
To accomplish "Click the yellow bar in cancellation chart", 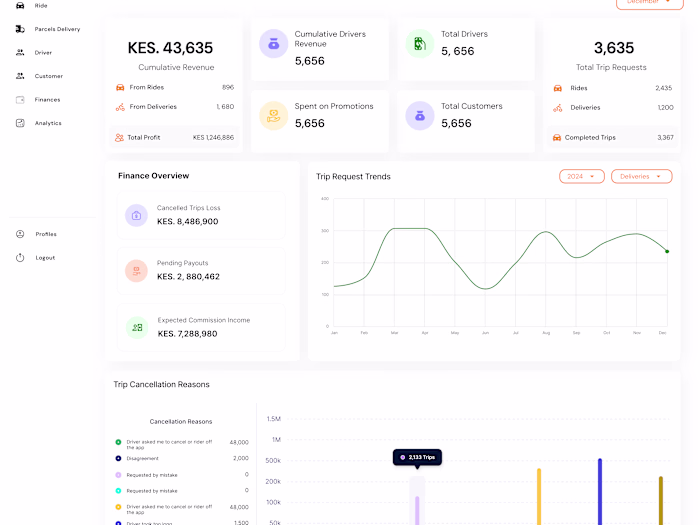I will pyautogui.click(x=539, y=496).
